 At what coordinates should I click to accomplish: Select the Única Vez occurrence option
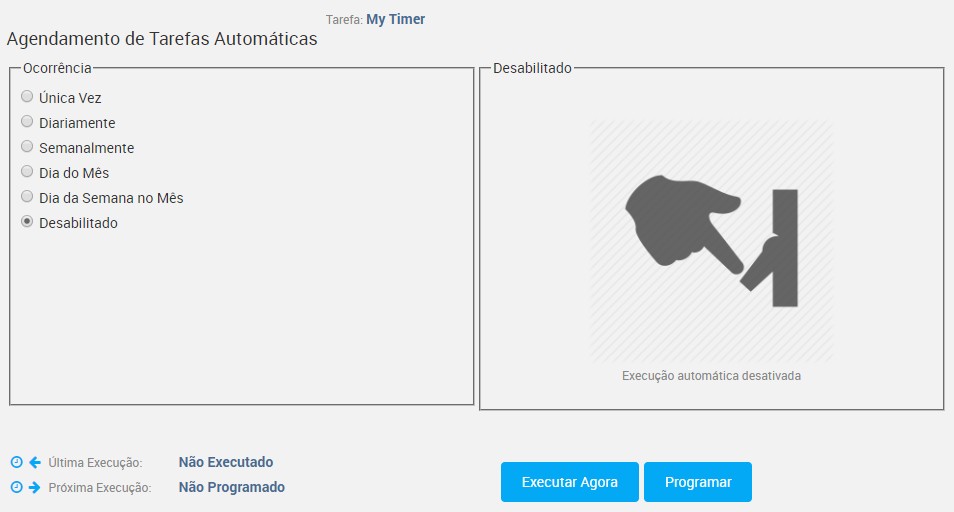click(27, 97)
